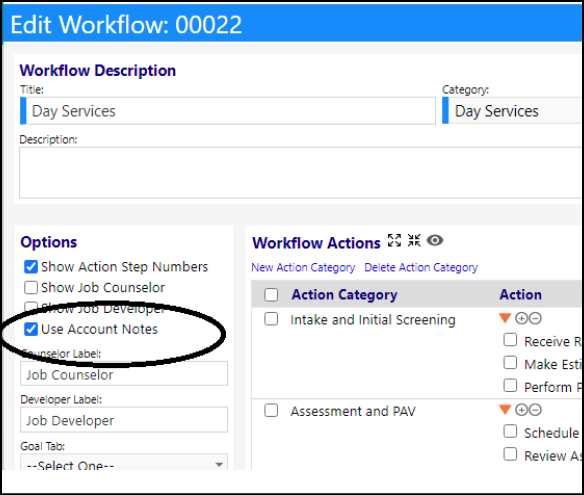Add action with plus icon for Intake and Initial Screening
Image resolution: width=584 pixels, height=495 pixels.
[x=521, y=318]
